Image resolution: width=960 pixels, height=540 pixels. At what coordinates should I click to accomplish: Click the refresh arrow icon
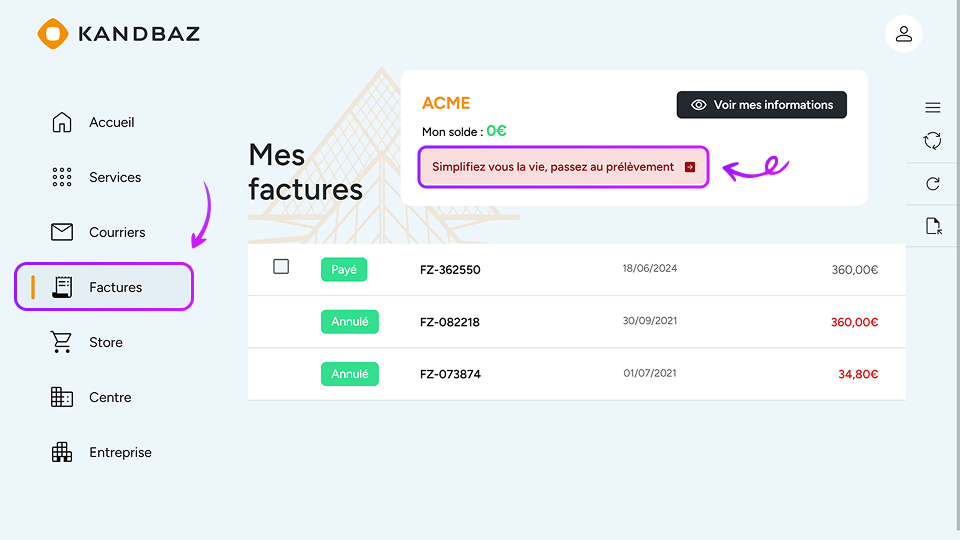point(933,184)
